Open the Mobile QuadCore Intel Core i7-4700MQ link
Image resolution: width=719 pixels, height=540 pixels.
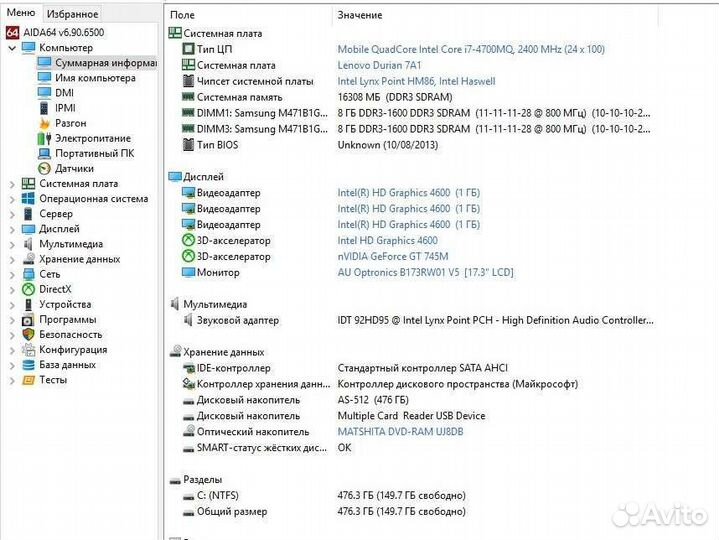pos(471,49)
